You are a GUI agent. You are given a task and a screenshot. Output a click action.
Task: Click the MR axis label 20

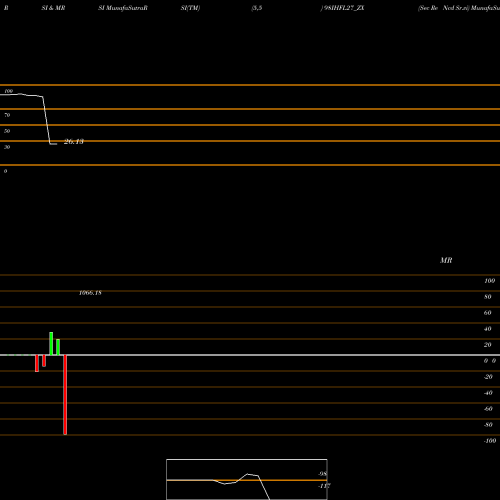pos(488,345)
